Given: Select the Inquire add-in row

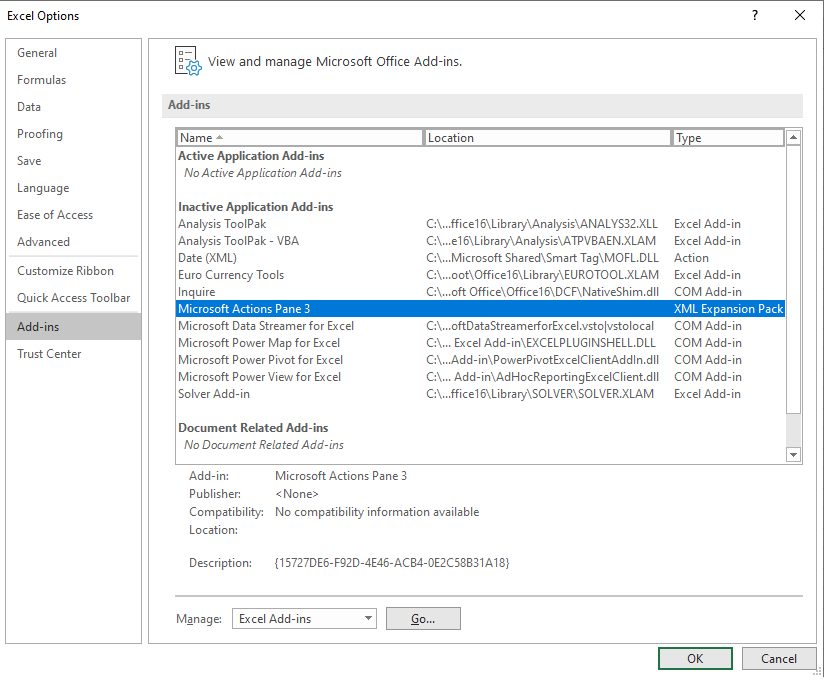Looking at the screenshot, I should click(480, 292).
